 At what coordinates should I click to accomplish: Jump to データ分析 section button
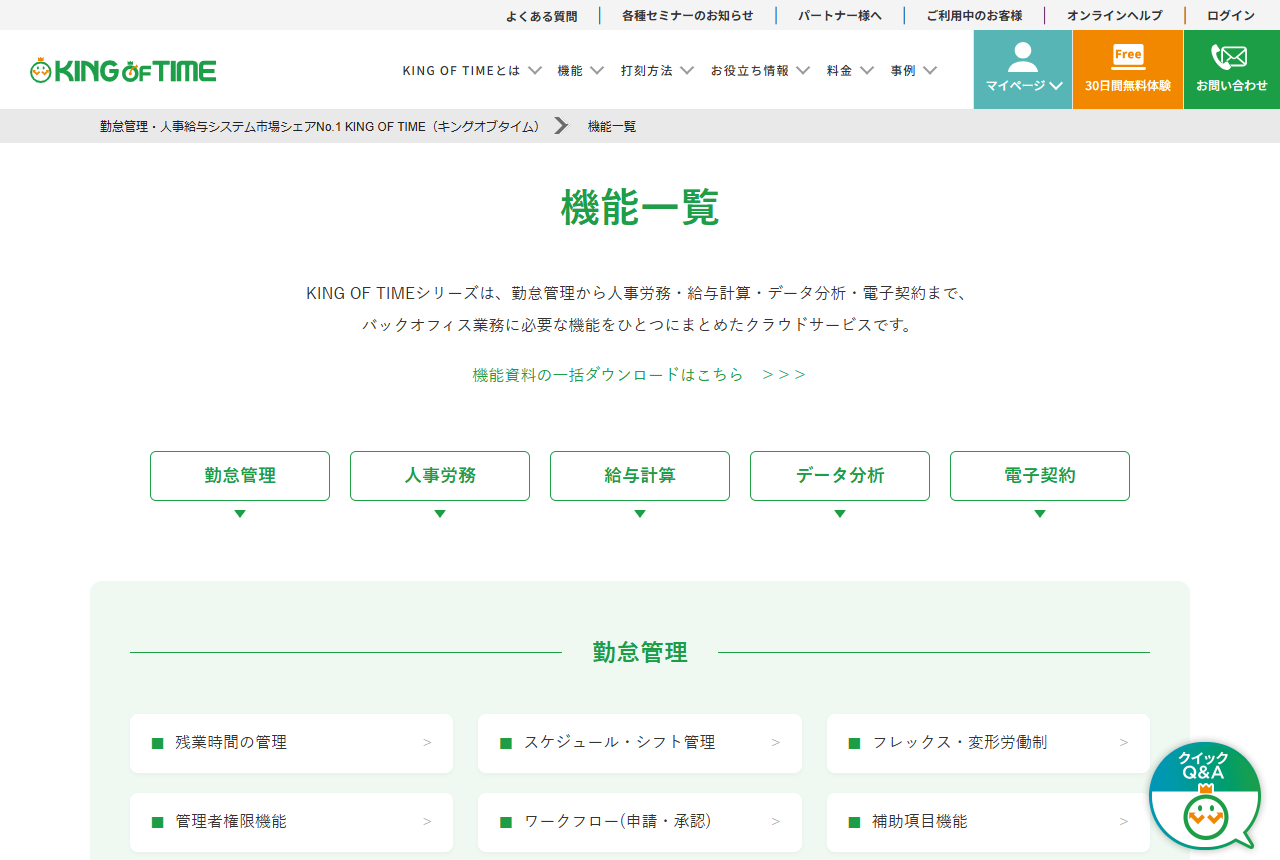[x=840, y=476]
